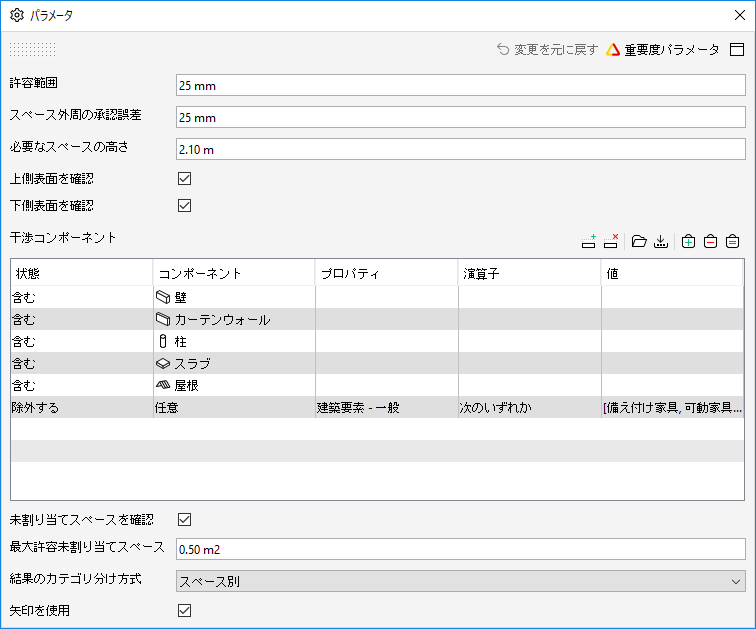Open 重要度パラメータ settings
Viewport: 756px width, 629px height.
(662, 49)
